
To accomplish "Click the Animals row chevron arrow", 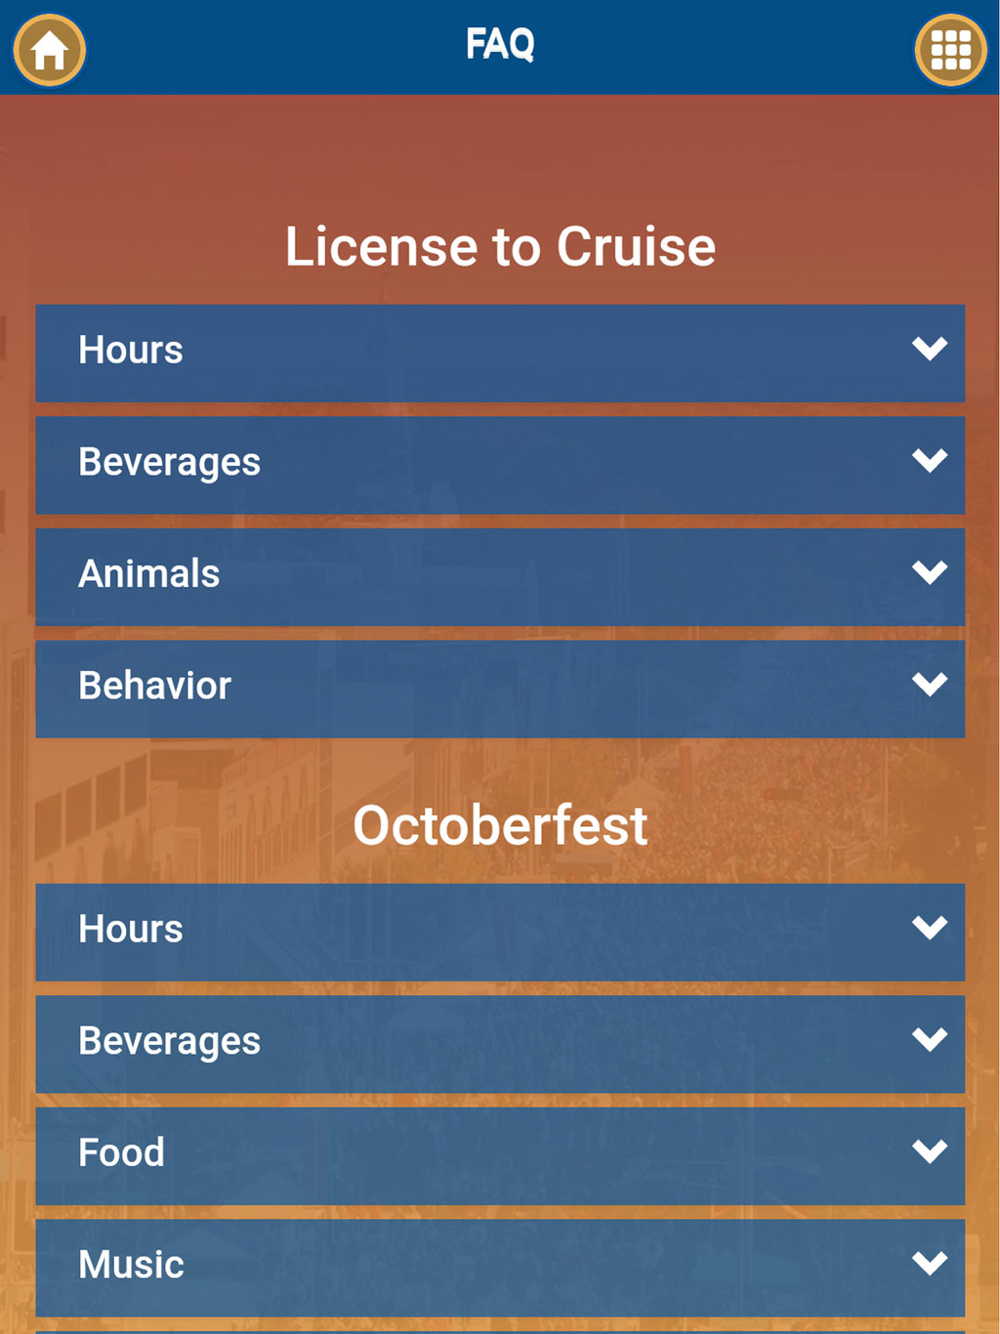I will [929, 573].
